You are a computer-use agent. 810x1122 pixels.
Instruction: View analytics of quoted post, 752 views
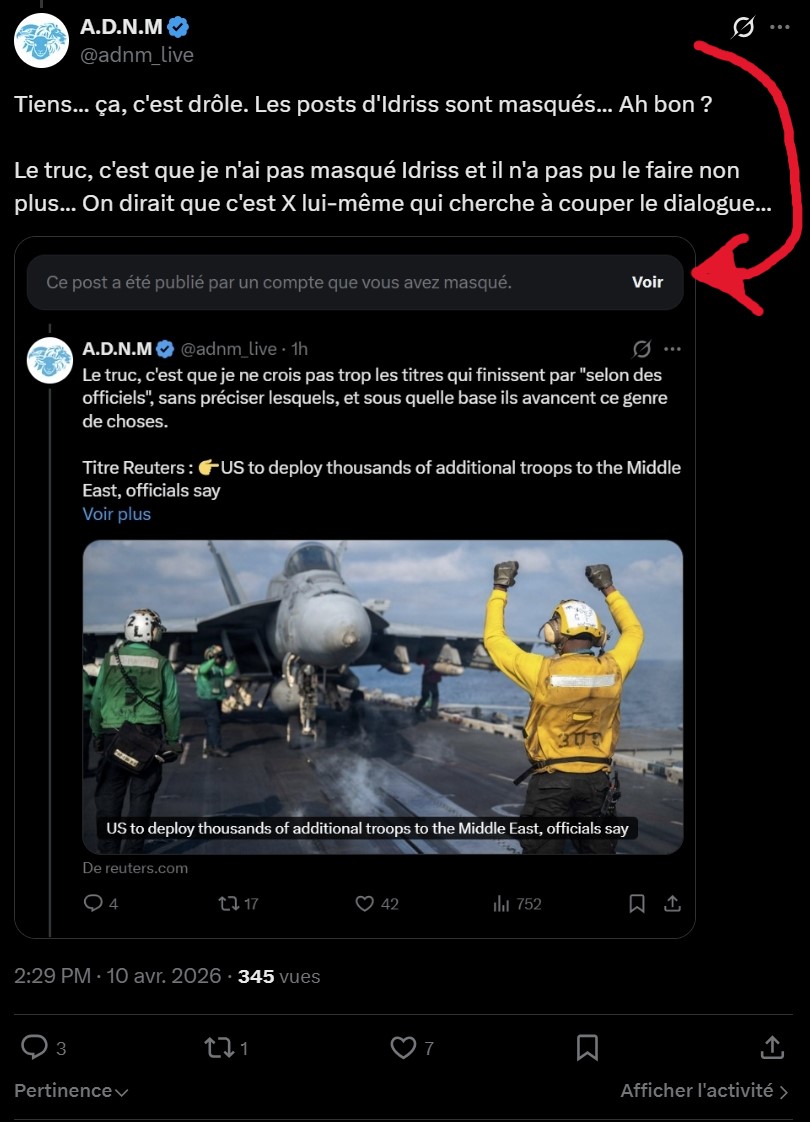coord(502,903)
